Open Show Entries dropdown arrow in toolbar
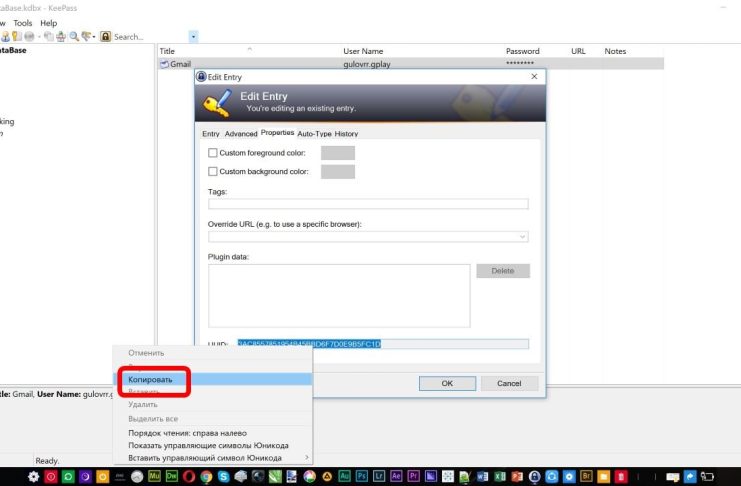741x486 pixels. tap(94, 36)
